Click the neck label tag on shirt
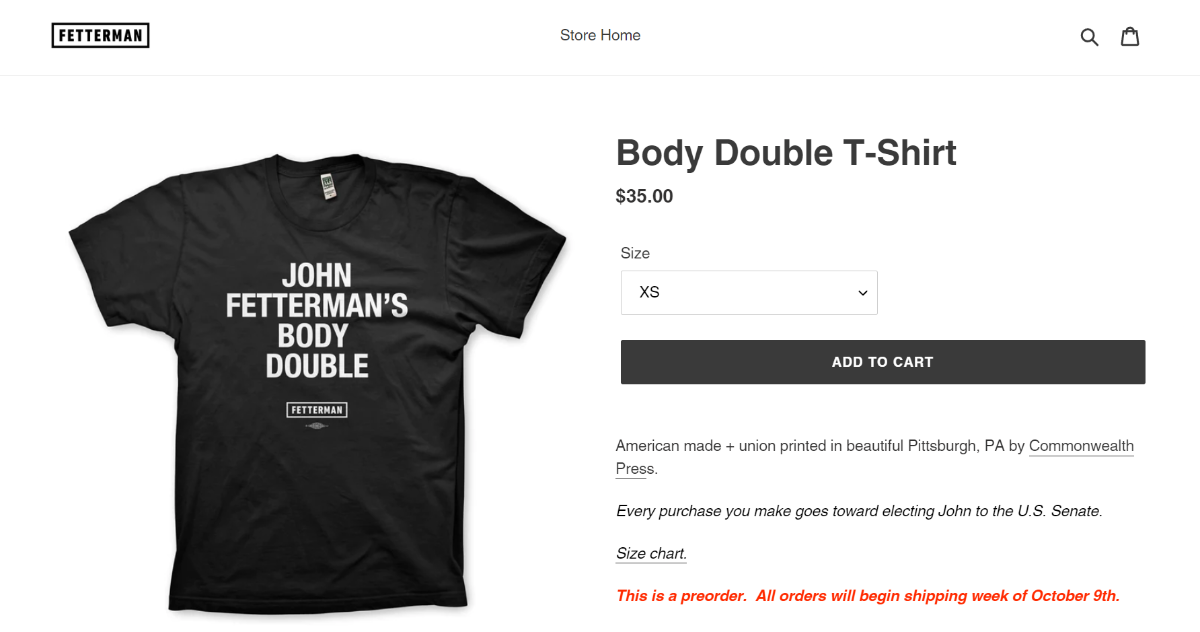1200x632 pixels. pyautogui.click(x=327, y=187)
